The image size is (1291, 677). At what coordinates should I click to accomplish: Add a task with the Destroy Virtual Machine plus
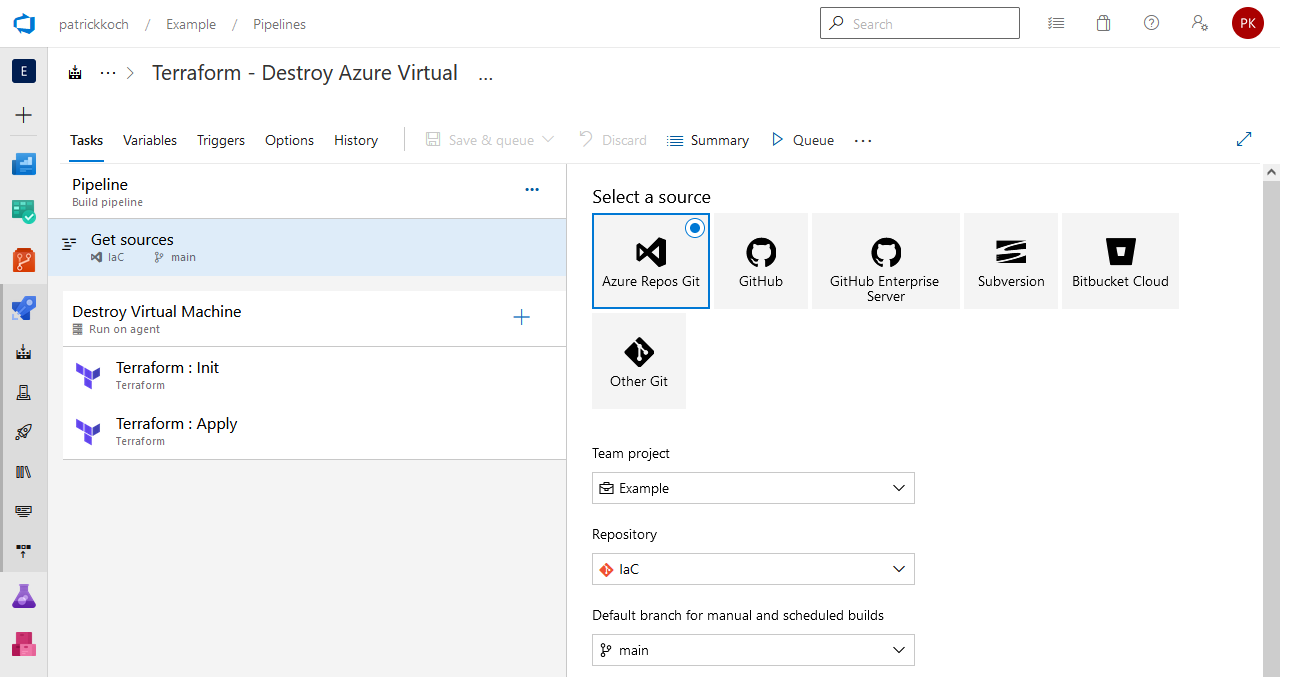click(521, 318)
